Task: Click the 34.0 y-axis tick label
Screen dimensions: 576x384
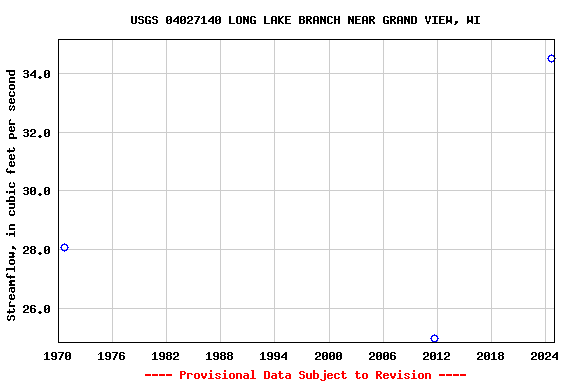Action: point(36,74)
